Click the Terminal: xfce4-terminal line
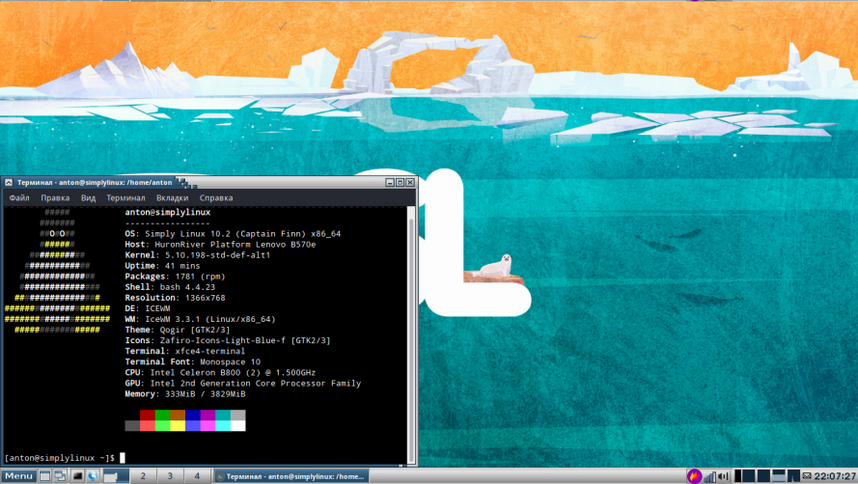The width and height of the screenshot is (858, 484). (185, 351)
